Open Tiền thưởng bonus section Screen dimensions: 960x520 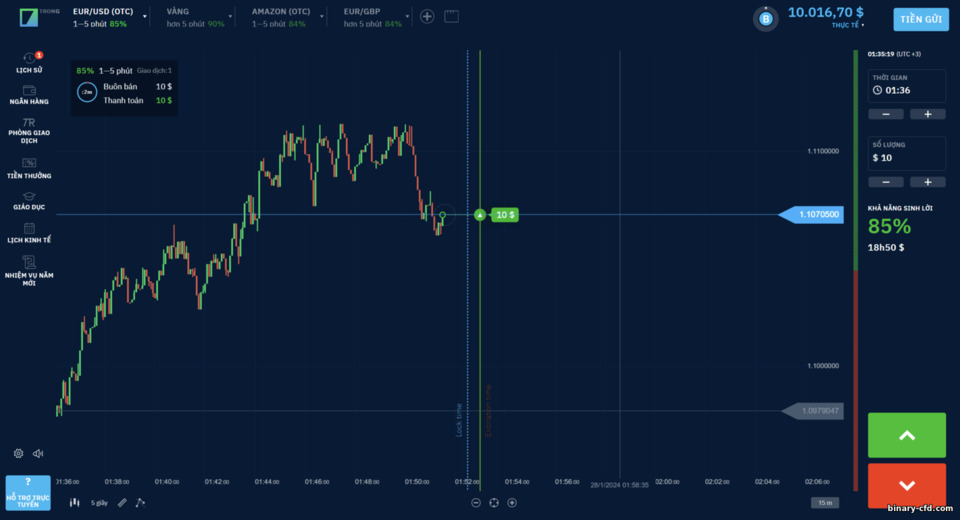click(29, 168)
